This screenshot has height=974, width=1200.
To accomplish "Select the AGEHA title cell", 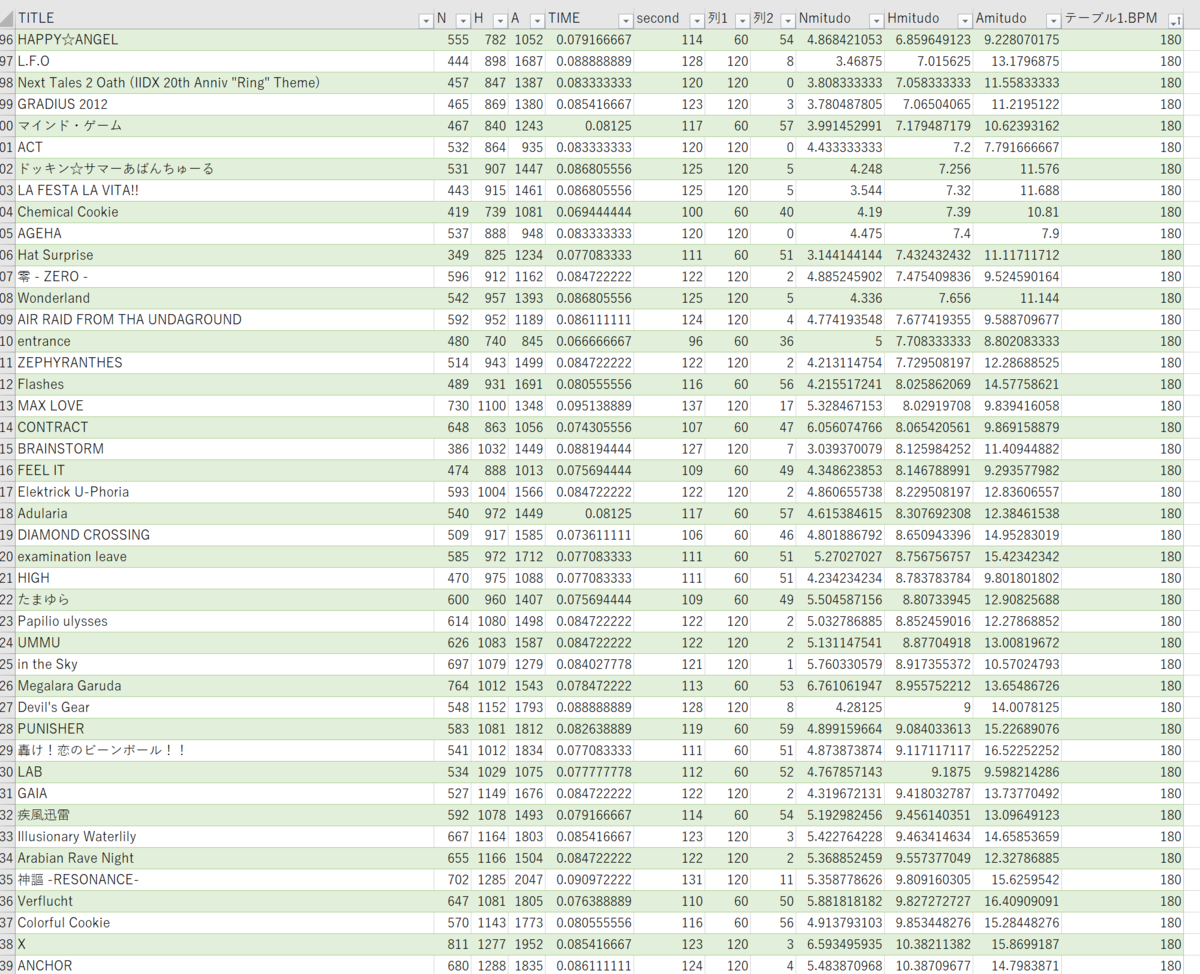I will click(x=224, y=233).
